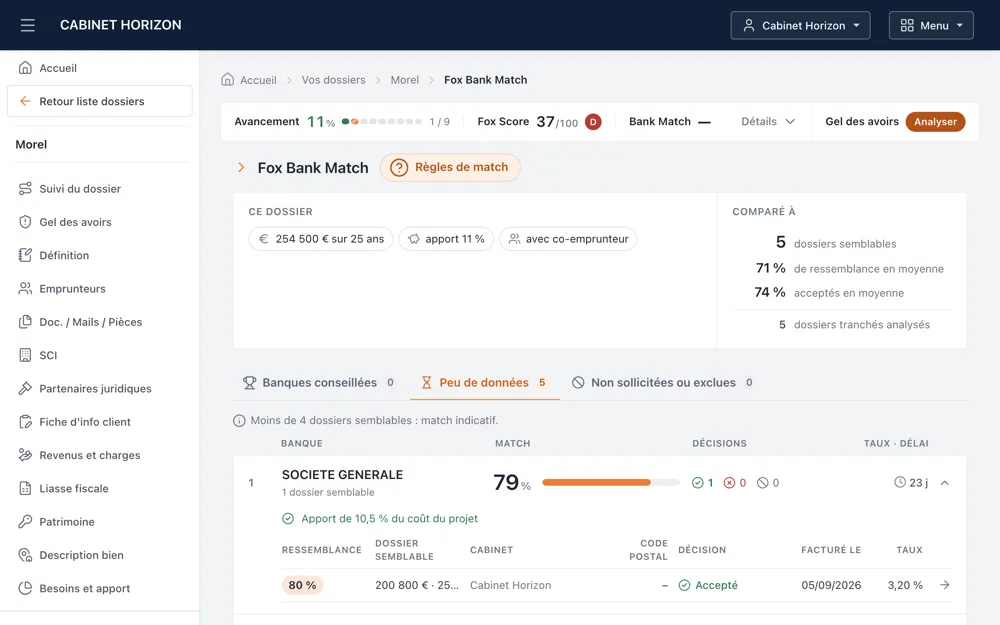Click the 254 500 € sur 25 ans chip
This screenshot has width=1000, height=625.
(x=321, y=239)
